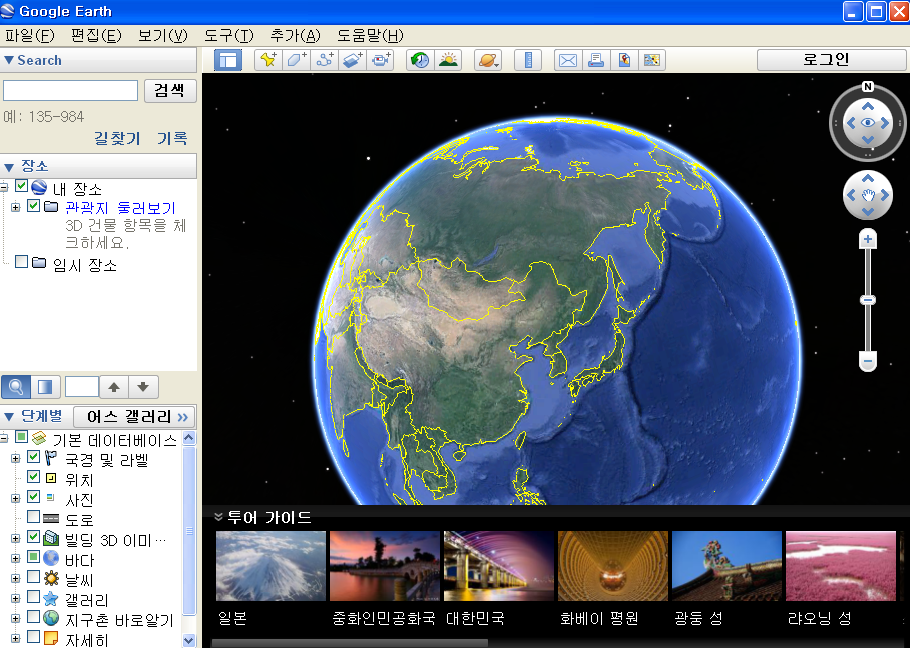
Task: Click the zoom out minus button
Action: (x=868, y=361)
